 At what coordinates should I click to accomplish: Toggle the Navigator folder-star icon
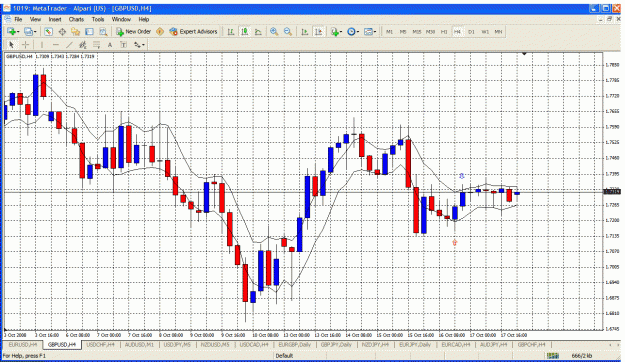pyautogui.click(x=76, y=31)
